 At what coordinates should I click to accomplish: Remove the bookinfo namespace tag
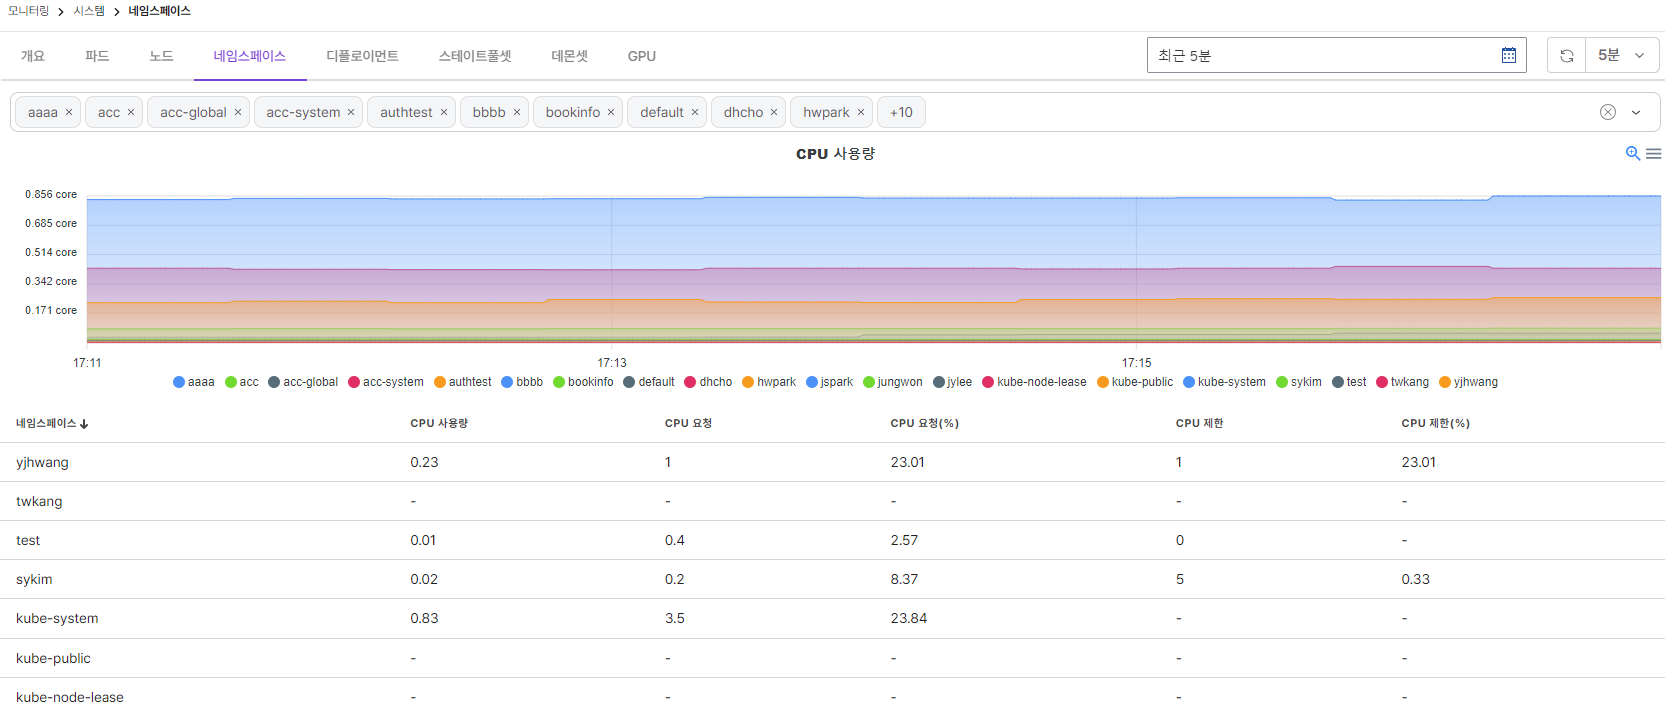[x=611, y=112]
